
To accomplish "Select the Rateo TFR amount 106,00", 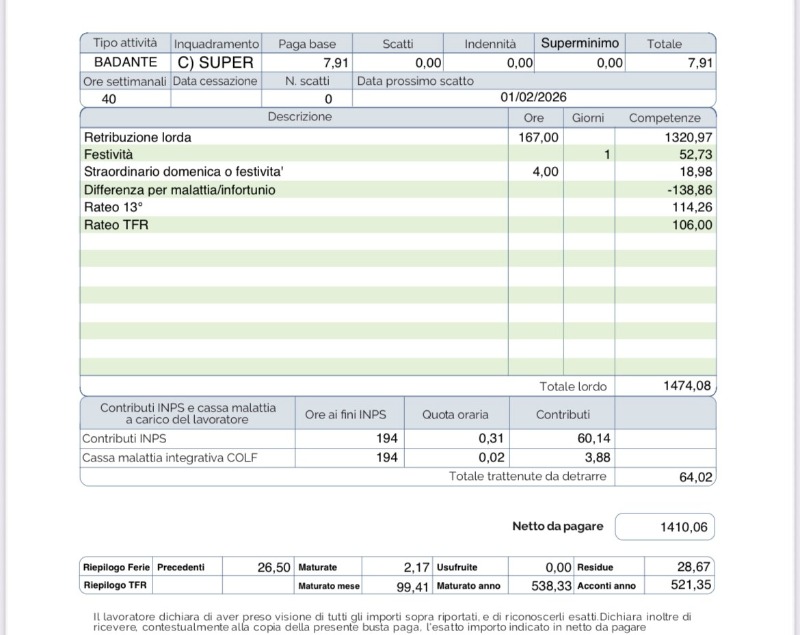I will pos(692,225).
